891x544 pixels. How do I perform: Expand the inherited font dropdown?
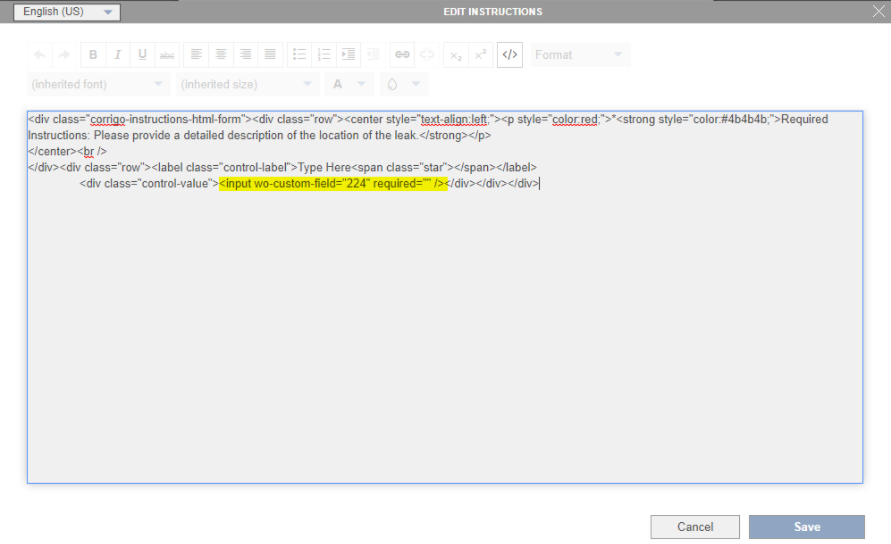pyautogui.click(x=98, y=85)
